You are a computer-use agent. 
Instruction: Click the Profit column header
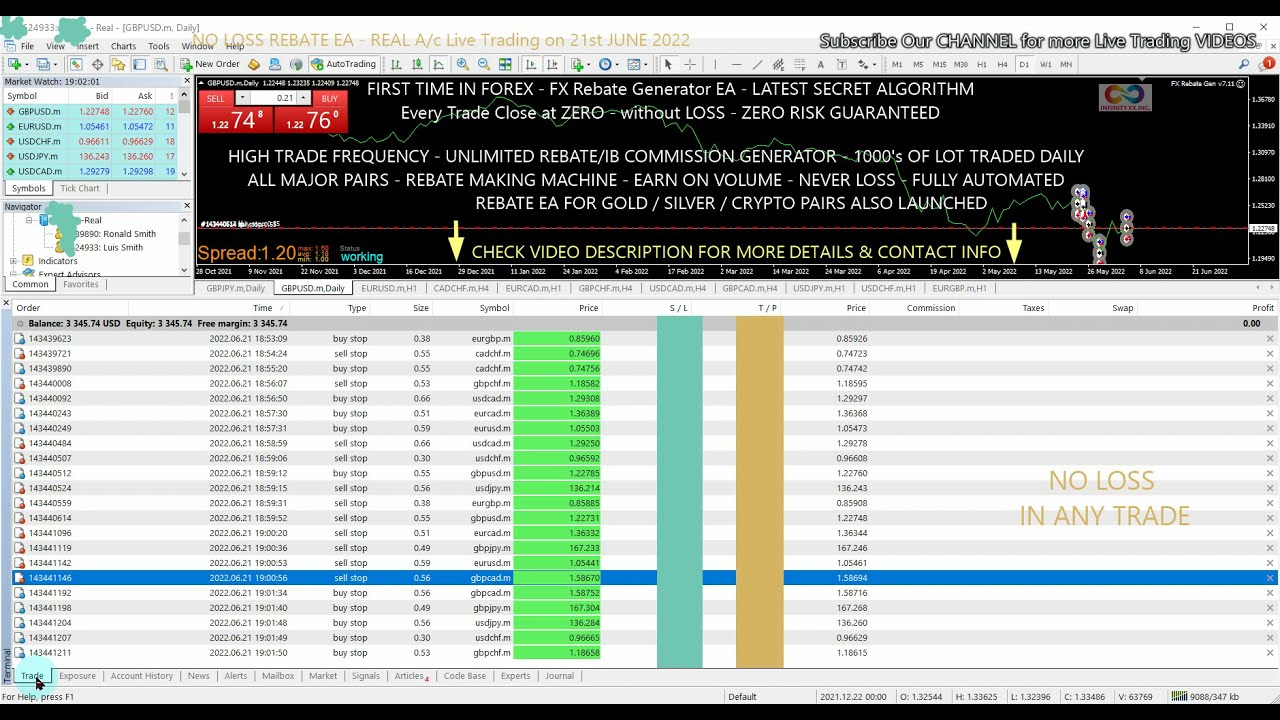pos(1263,308)
